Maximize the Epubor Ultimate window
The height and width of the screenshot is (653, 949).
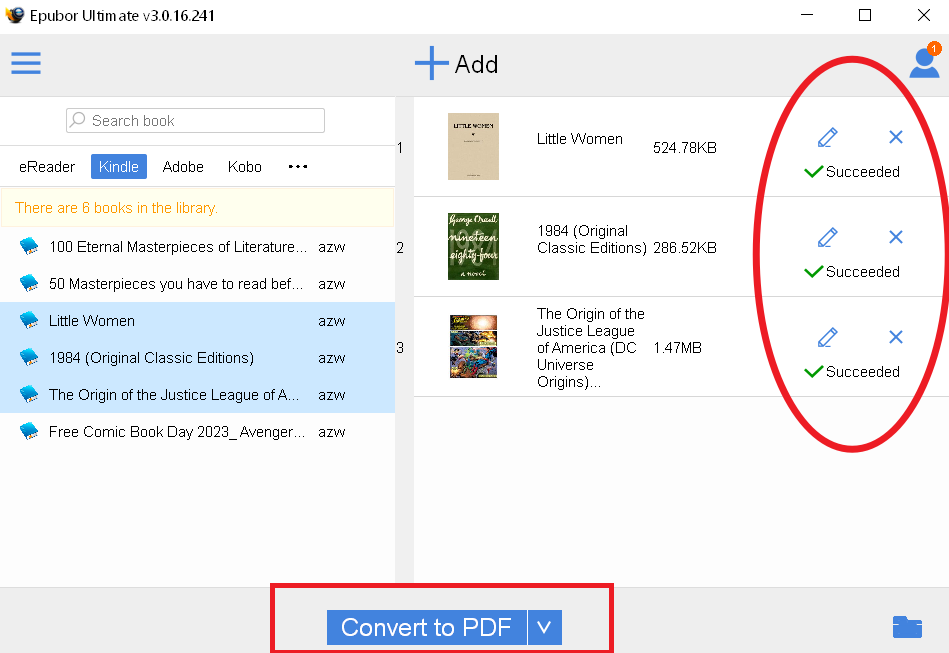(x=865, y=15)
